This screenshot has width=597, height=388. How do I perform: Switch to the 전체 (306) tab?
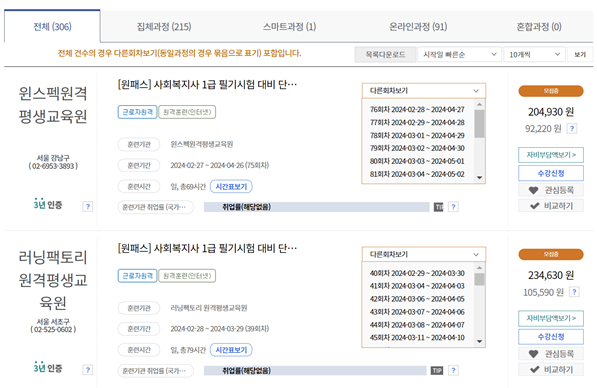click(52, 27)
